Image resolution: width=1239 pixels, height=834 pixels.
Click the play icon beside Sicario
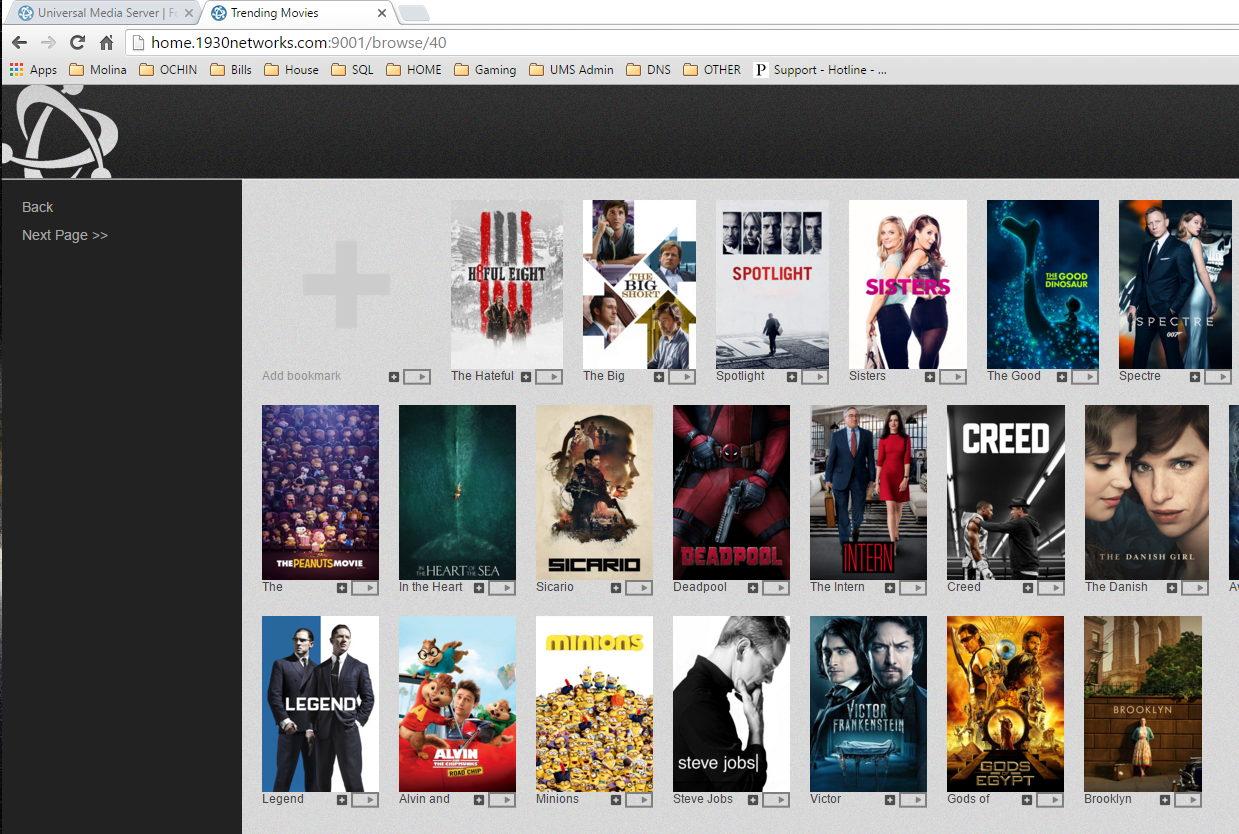pos(639,588)
